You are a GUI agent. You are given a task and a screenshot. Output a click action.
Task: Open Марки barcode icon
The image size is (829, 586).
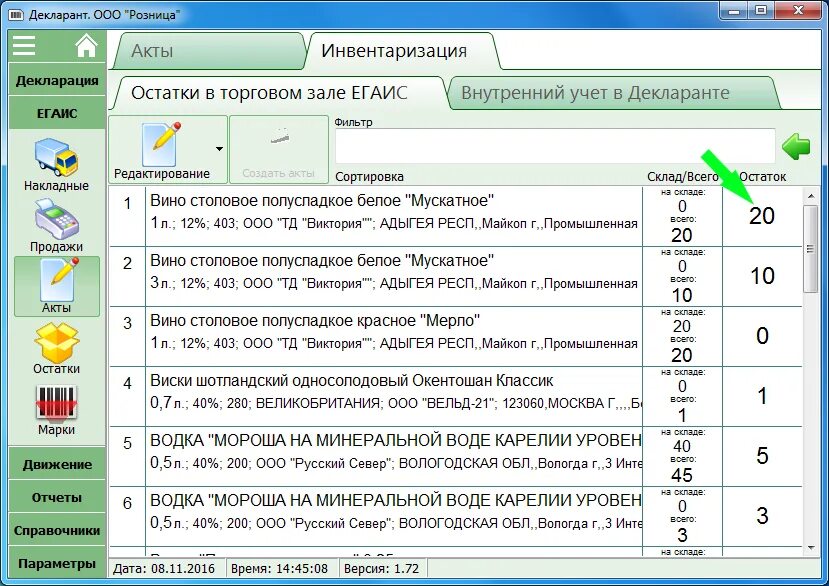tap(57, 404)
